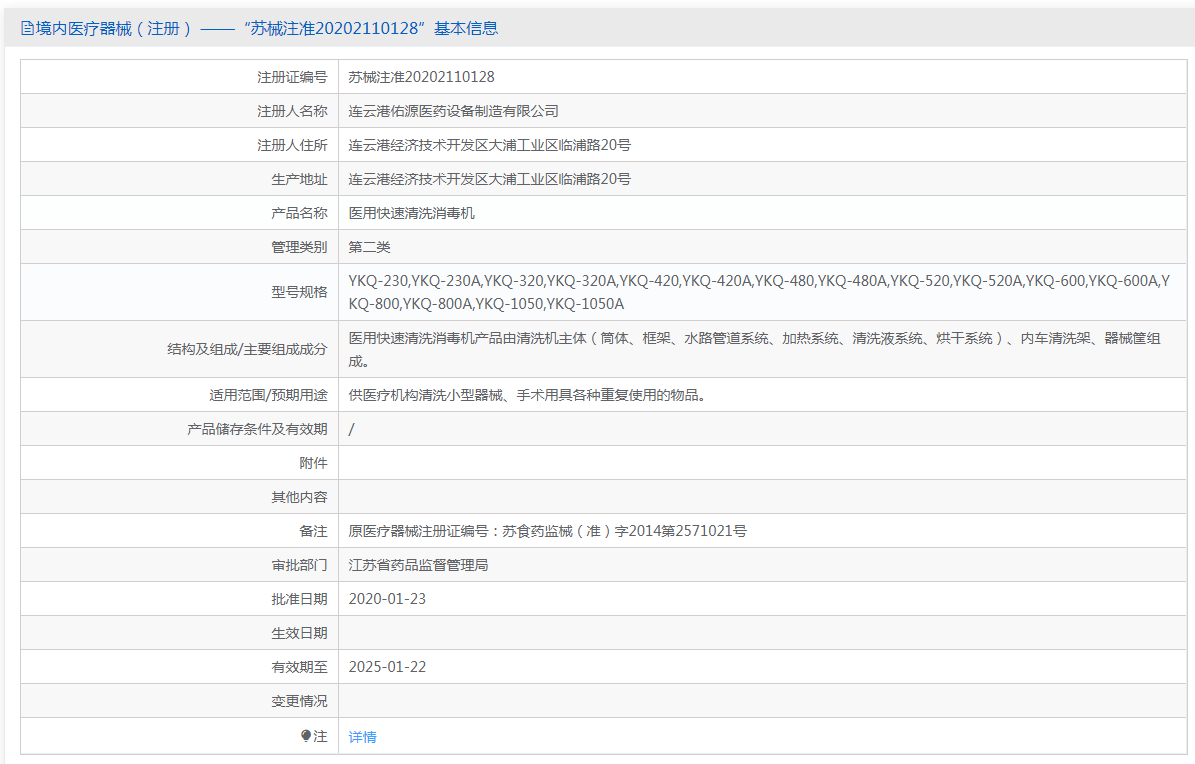
Task: Click the 产品储存条件及有效期 label
Action: (x=257, y=429)
